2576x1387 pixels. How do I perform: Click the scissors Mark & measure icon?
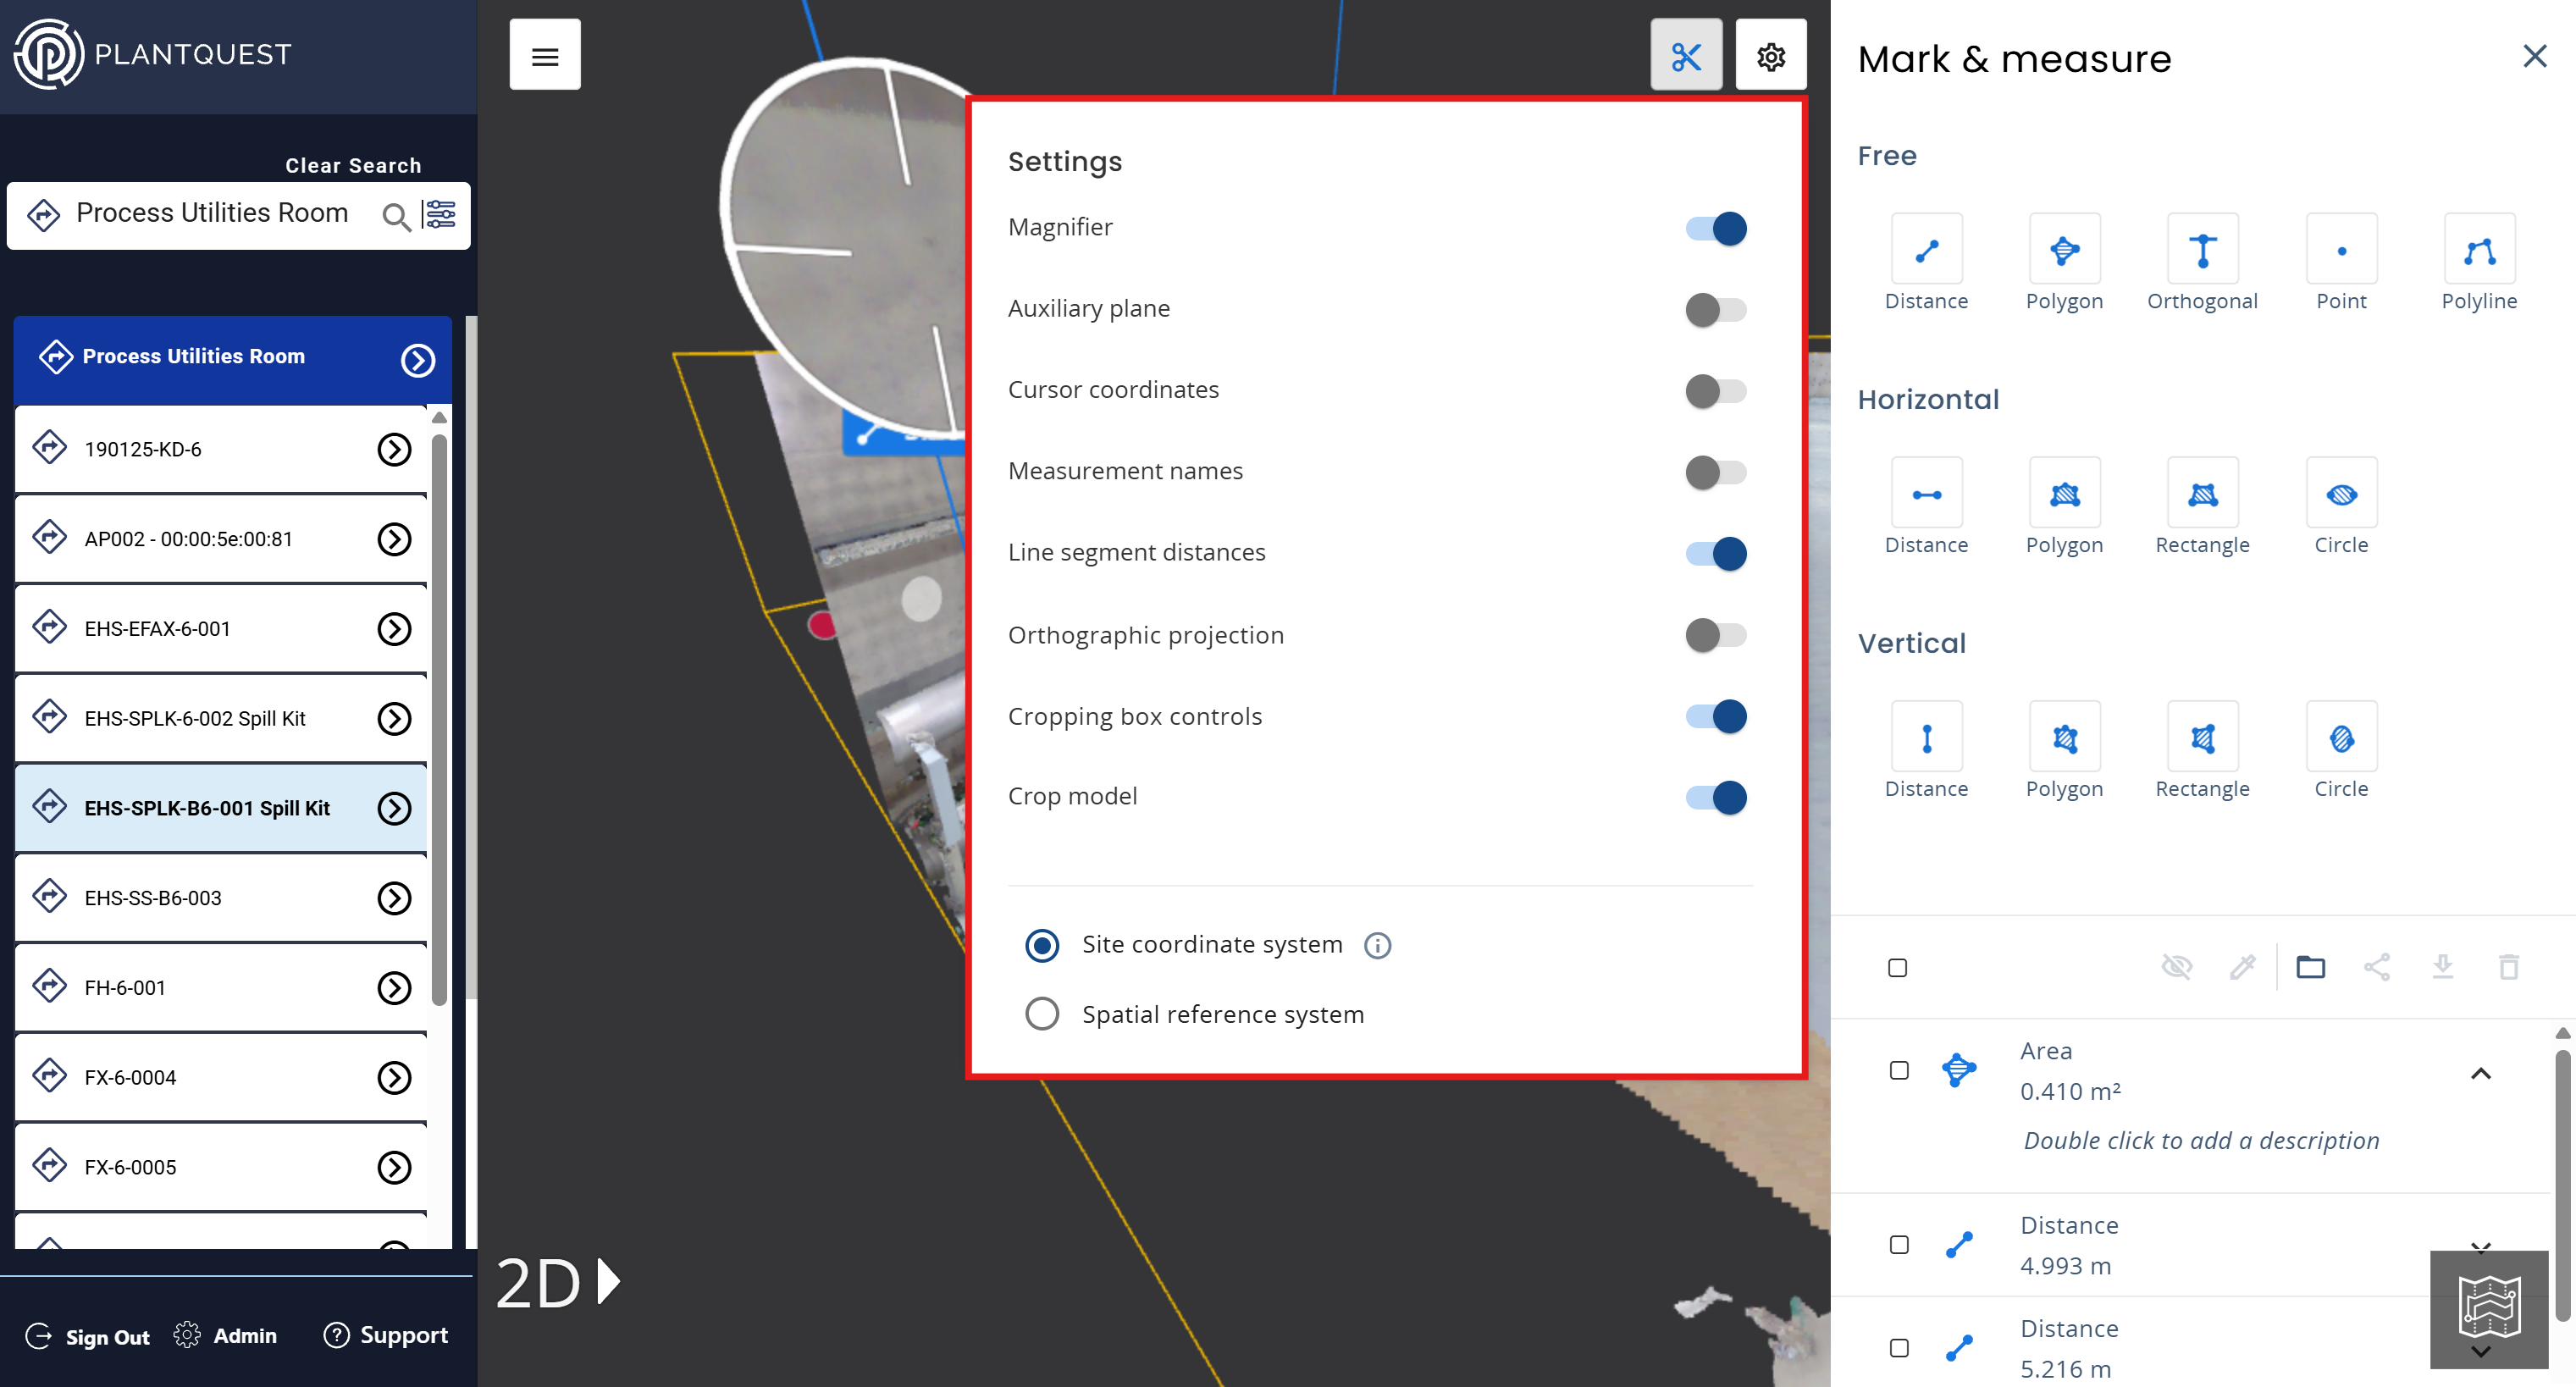1685,56
